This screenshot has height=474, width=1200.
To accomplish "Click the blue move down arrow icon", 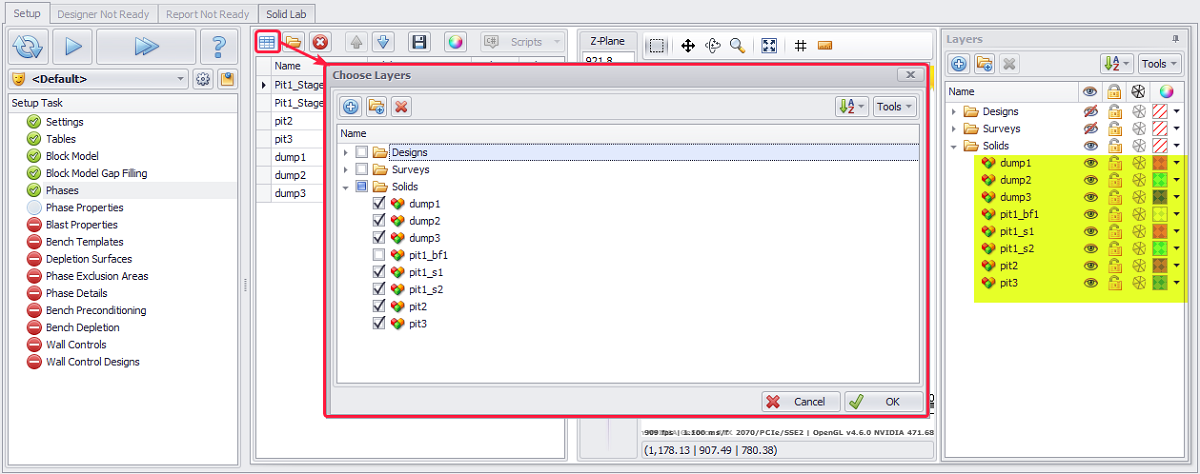I will 382,42.
